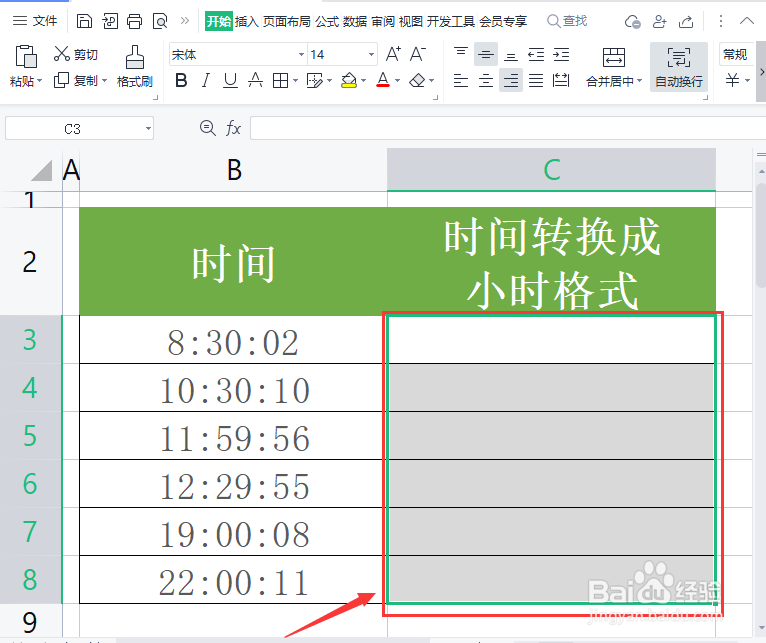Click cloud sync status icon
Image resolution: width=766 pixels, height=643 pixels.
633,21
